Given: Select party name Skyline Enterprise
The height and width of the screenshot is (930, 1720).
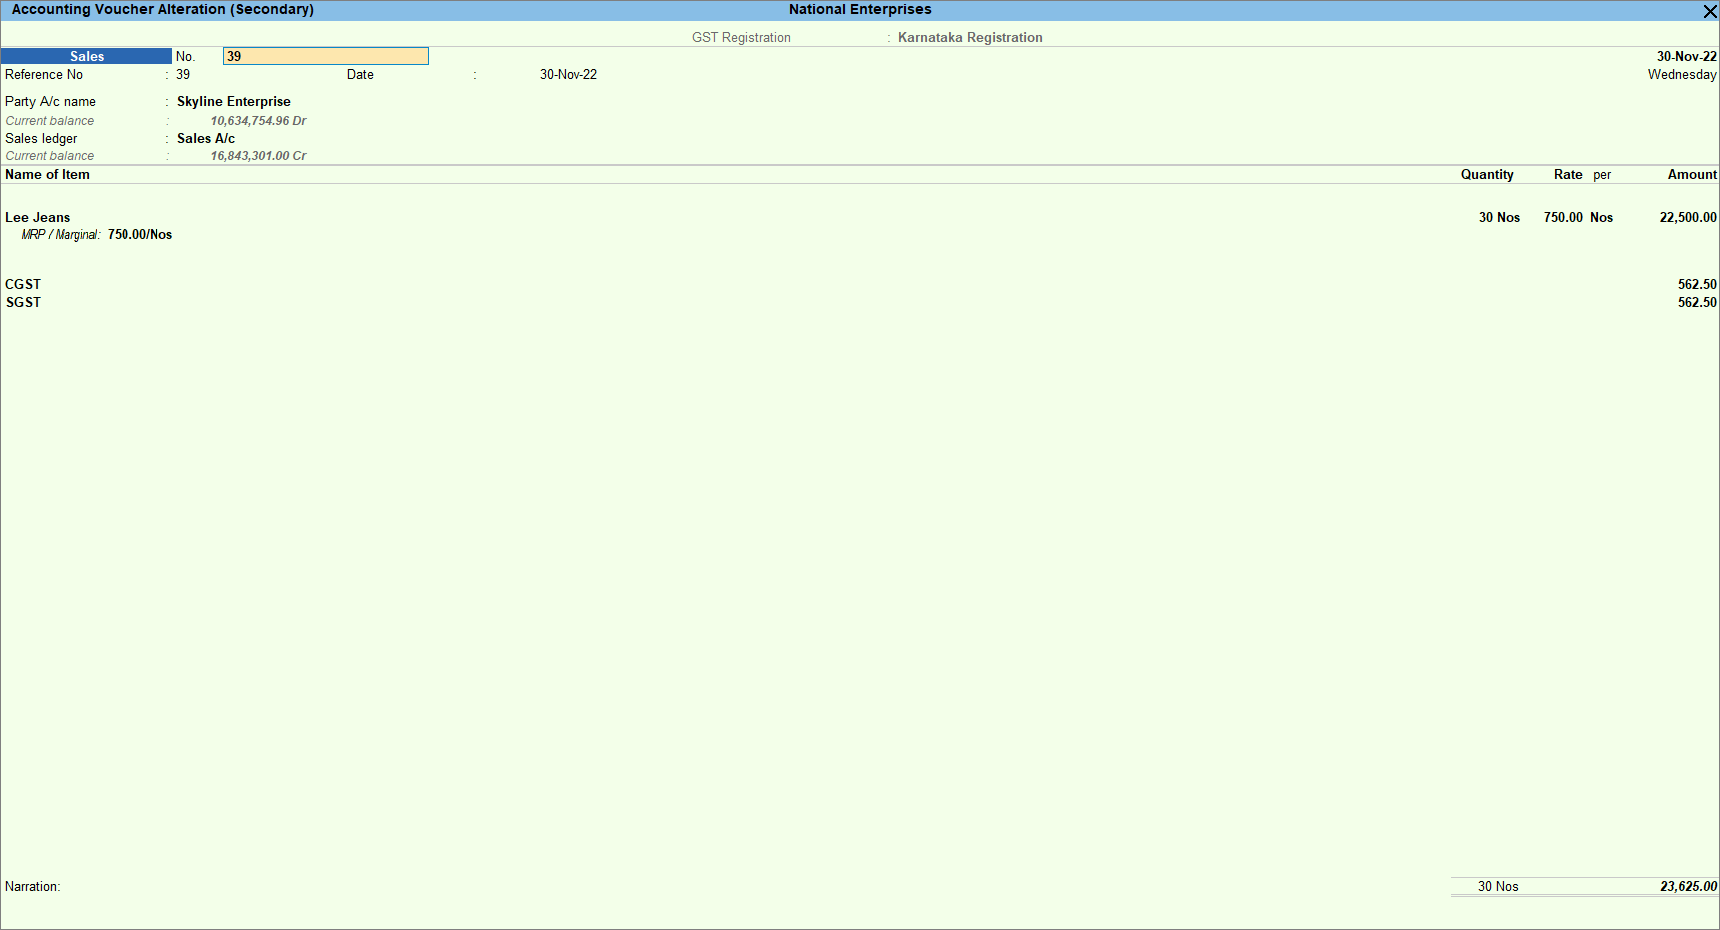Looking at the screenshot, I should point(234,101).
